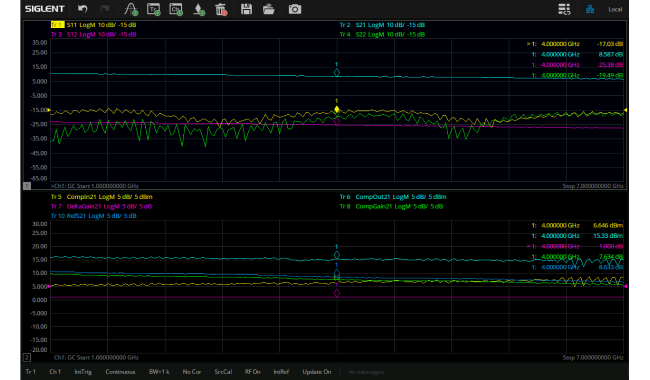Click the blue network connection icon
This screenshot has width=650, height=380.
click(x=590, y=9)
